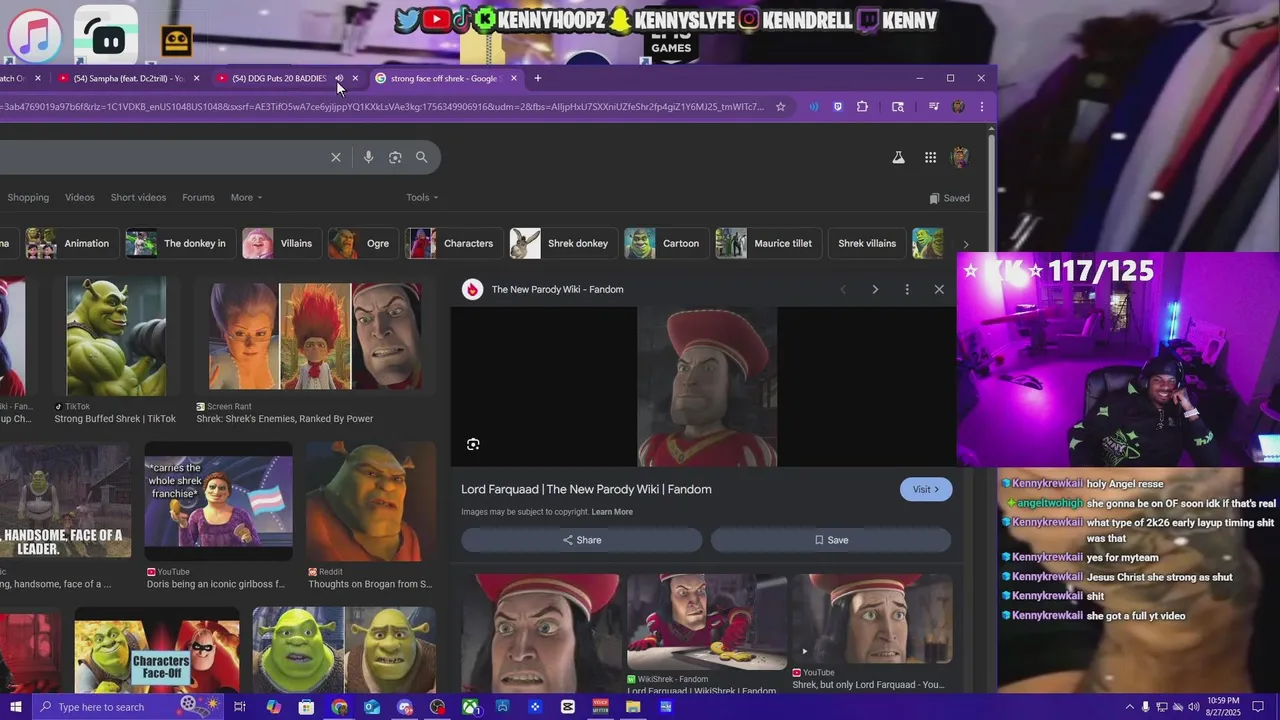The height and width of the screenshot is (720, 1280).
Task: Search by image with the Lens icon
Action: (395, 157)
